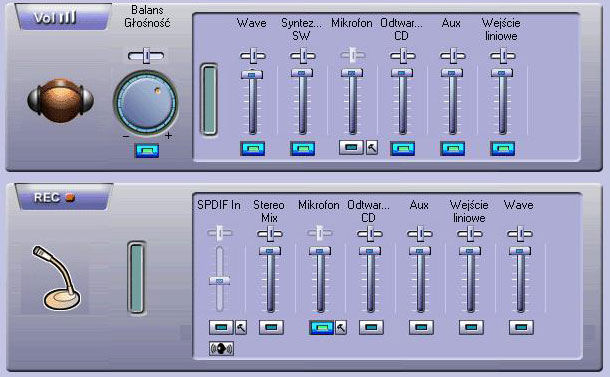Click recording Aux balance slider
The image size is (610, 377).
pos(420,234)
